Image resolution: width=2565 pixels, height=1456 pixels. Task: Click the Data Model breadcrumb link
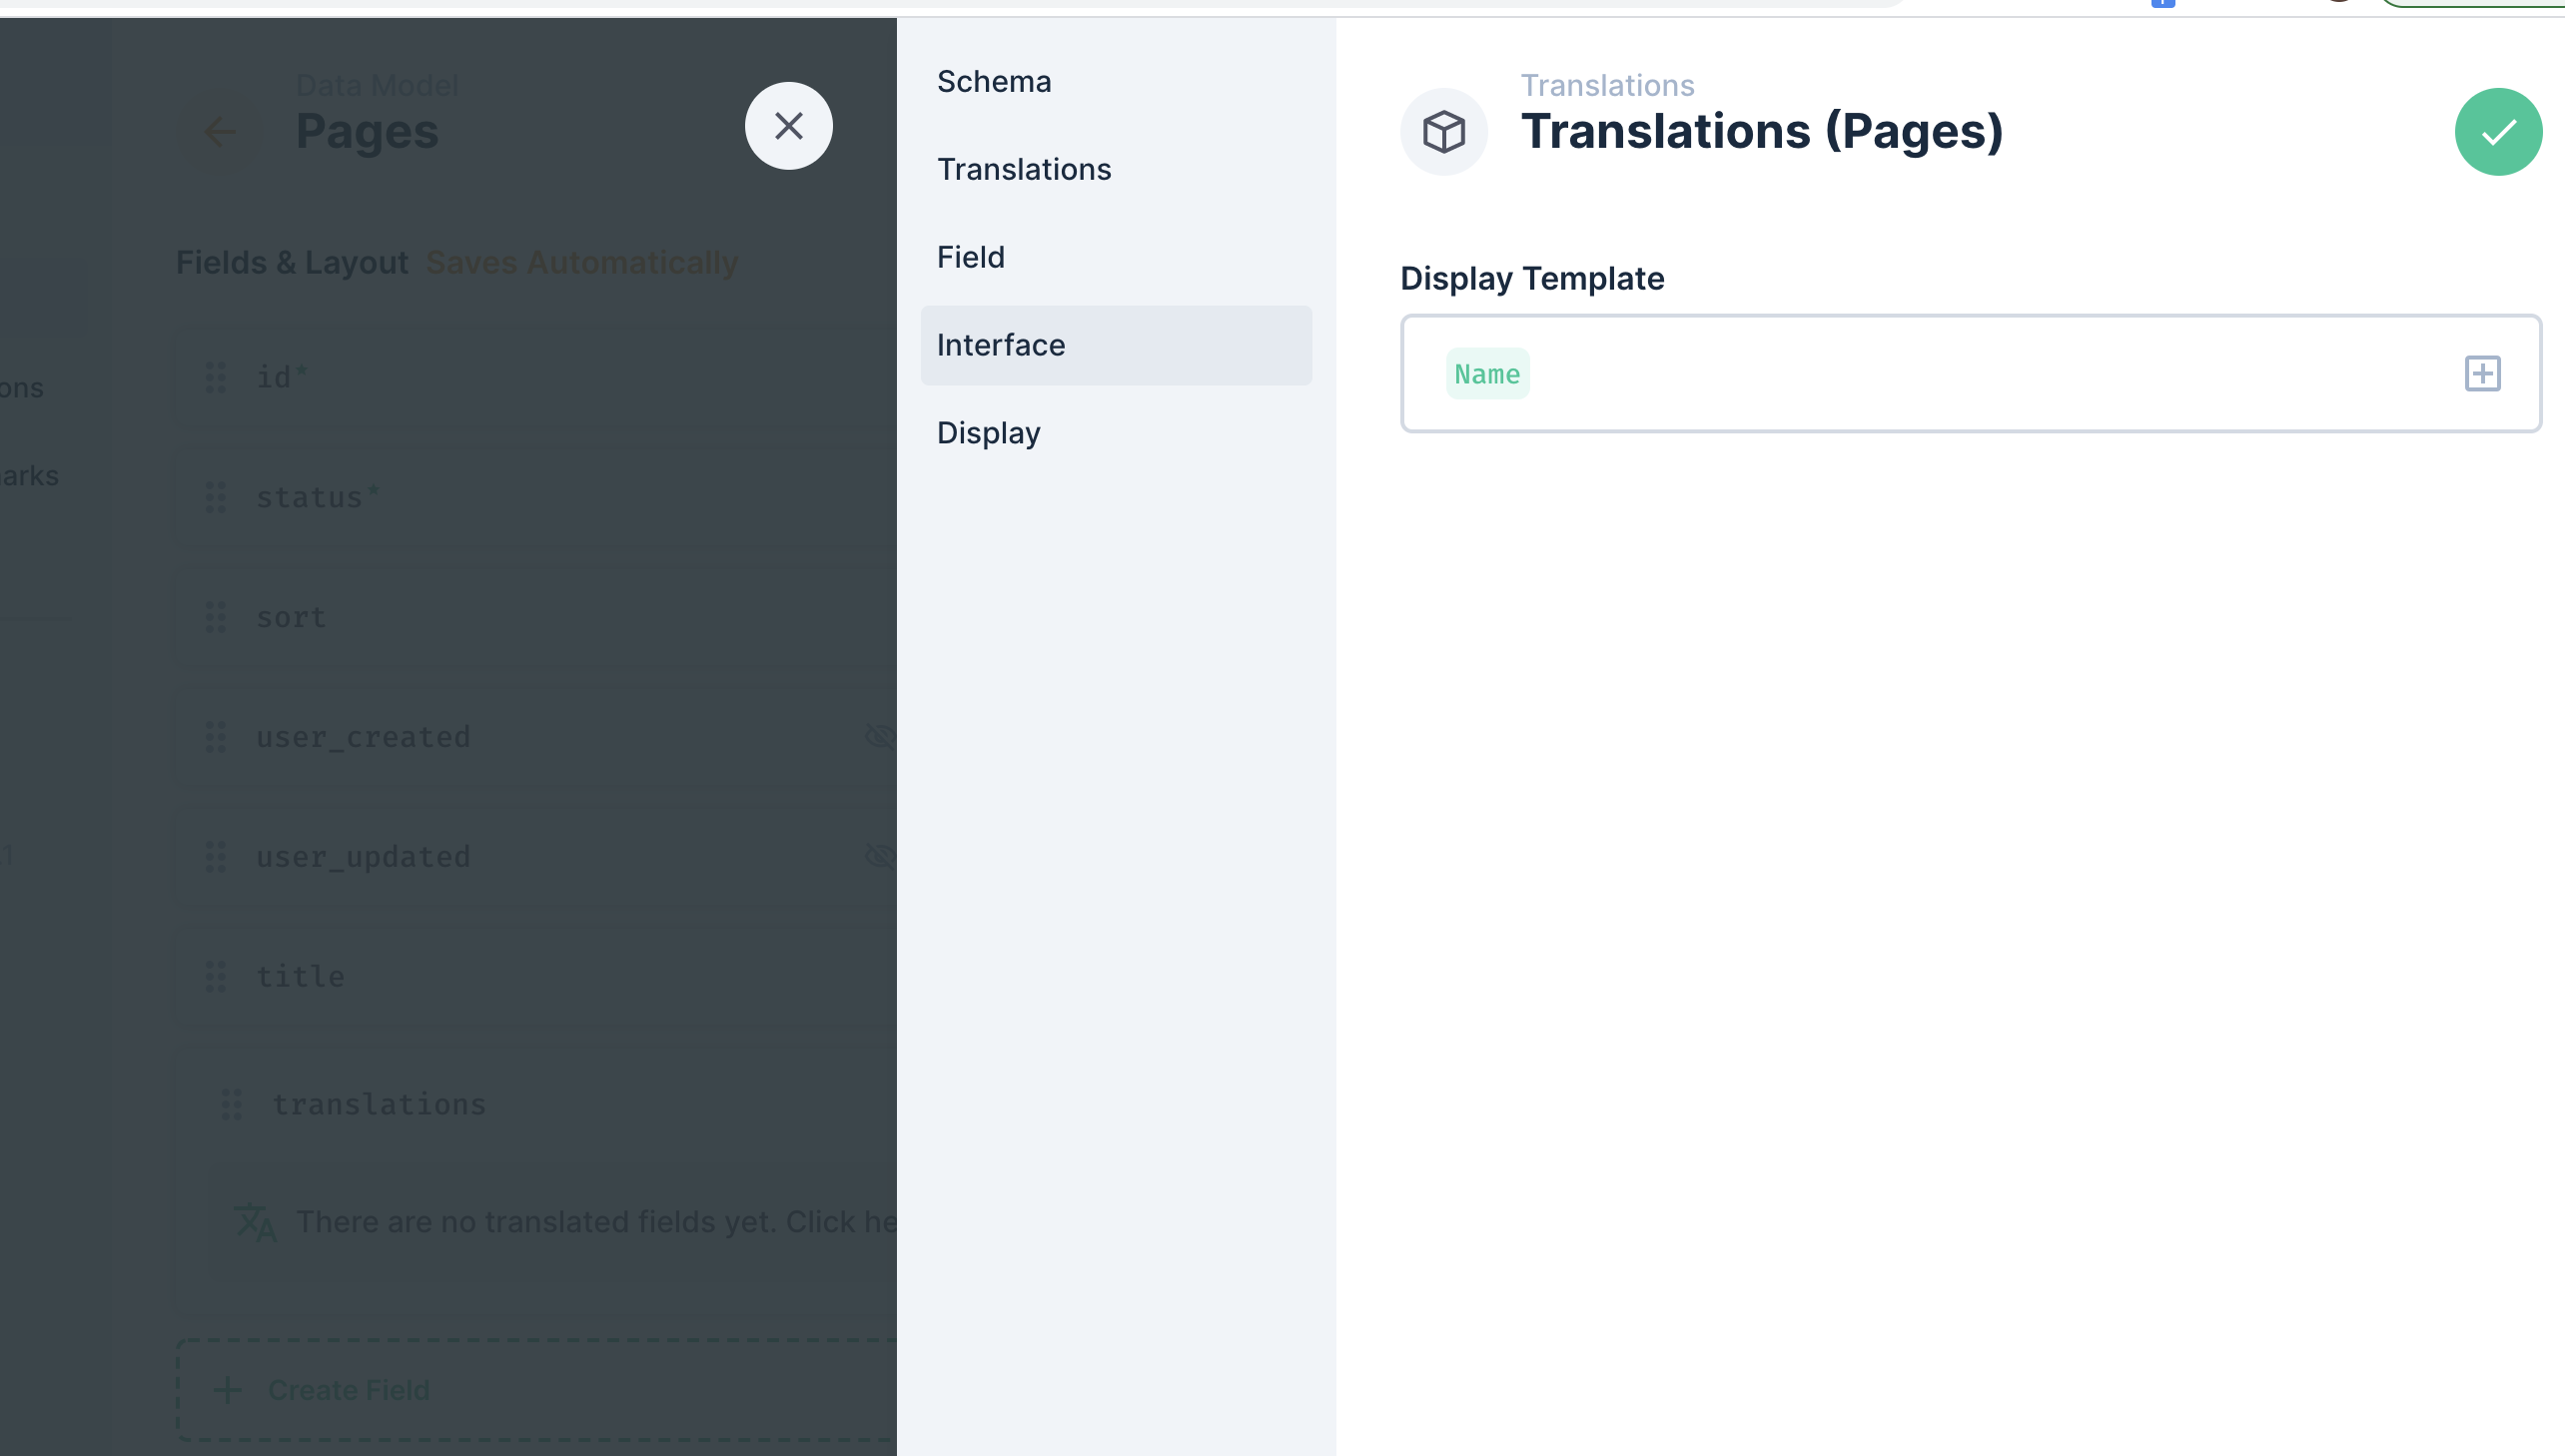(x=377, y=85)
